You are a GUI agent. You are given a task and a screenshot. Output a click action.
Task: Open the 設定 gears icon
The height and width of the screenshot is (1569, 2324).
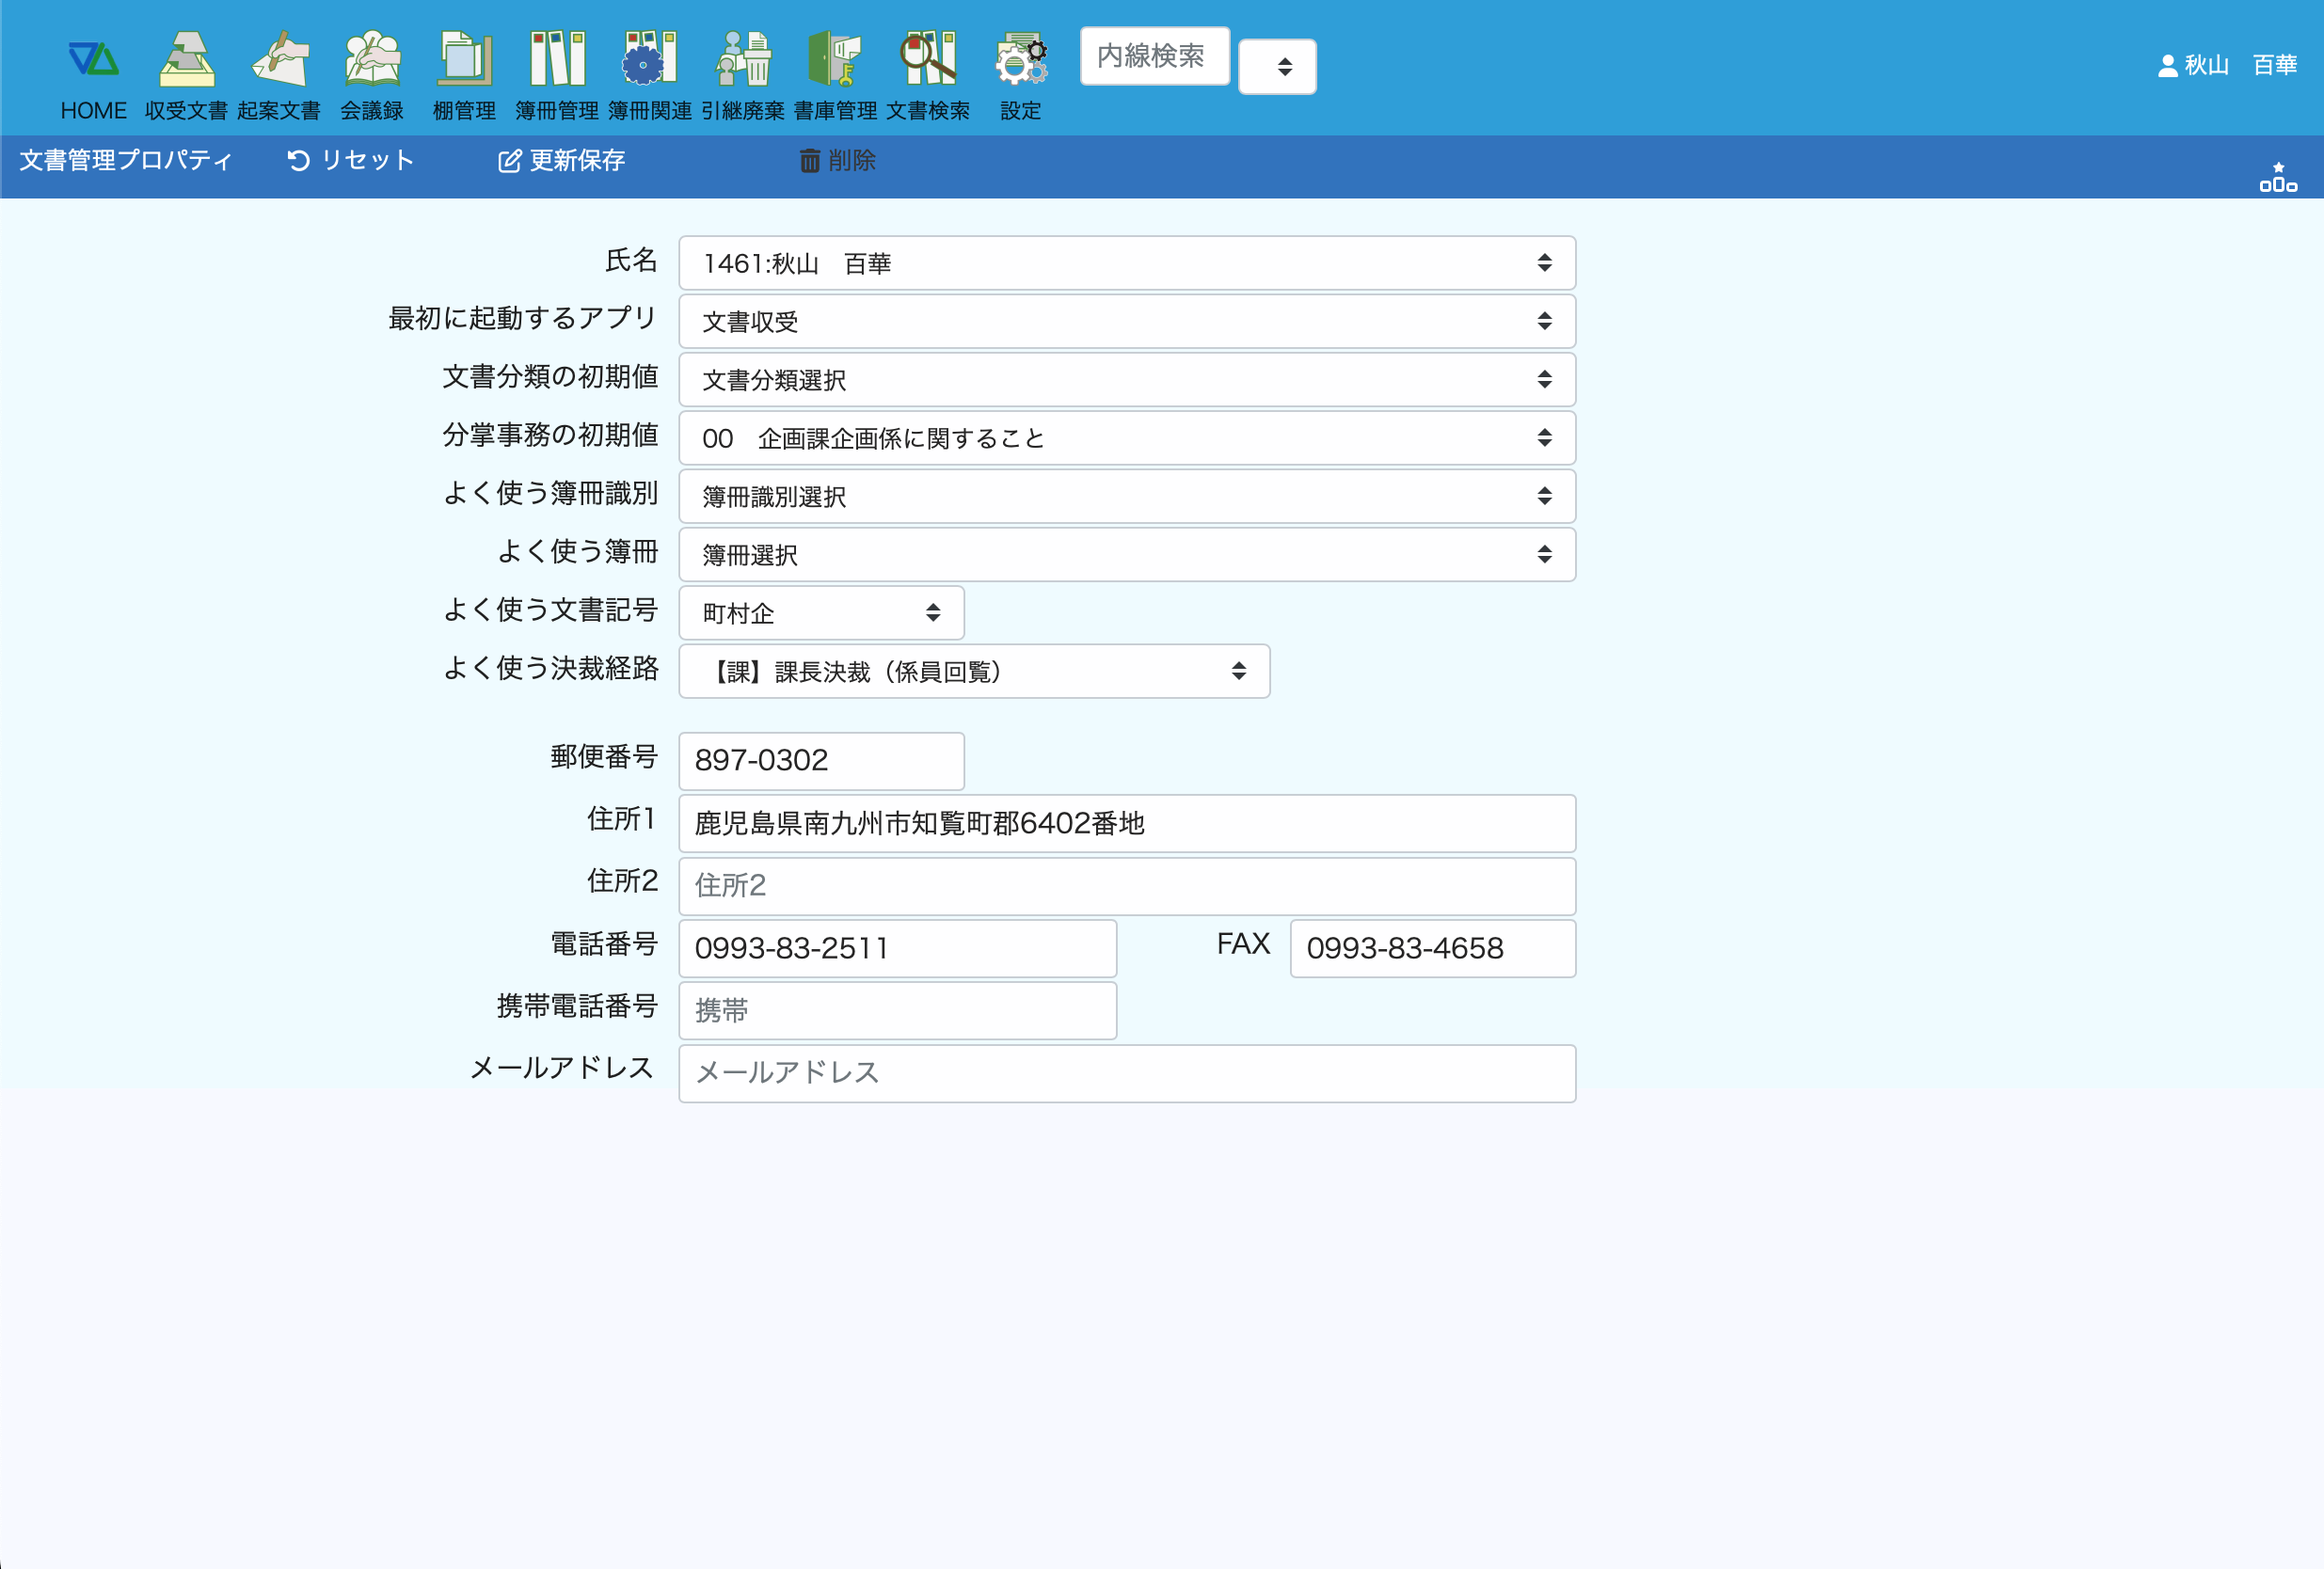[1021, 60]
